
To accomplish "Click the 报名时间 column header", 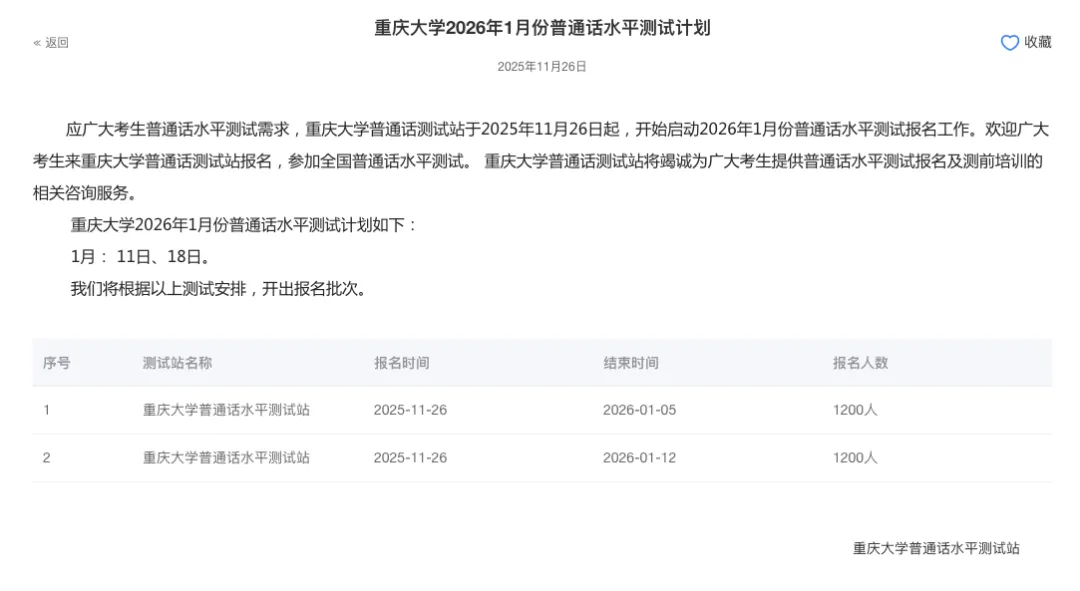I will (x=402, y=363).
